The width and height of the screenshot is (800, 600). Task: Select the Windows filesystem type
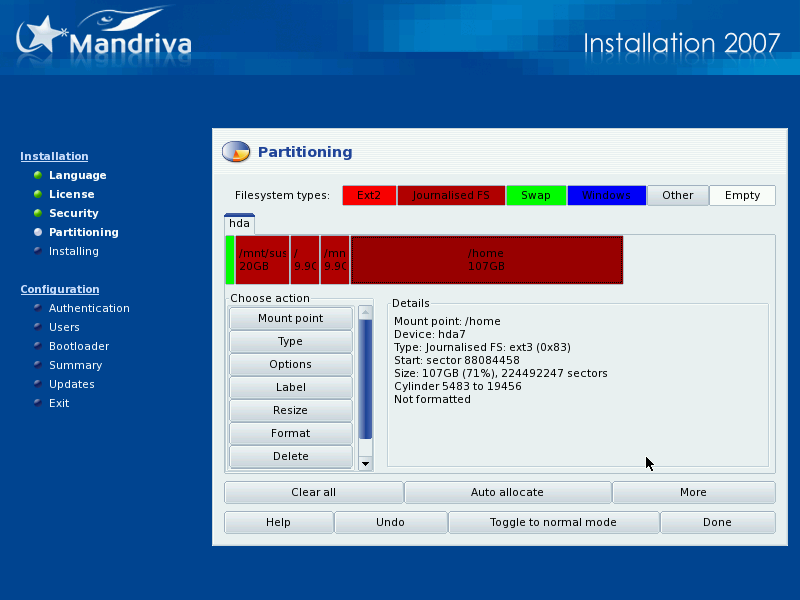pos(606,195)
